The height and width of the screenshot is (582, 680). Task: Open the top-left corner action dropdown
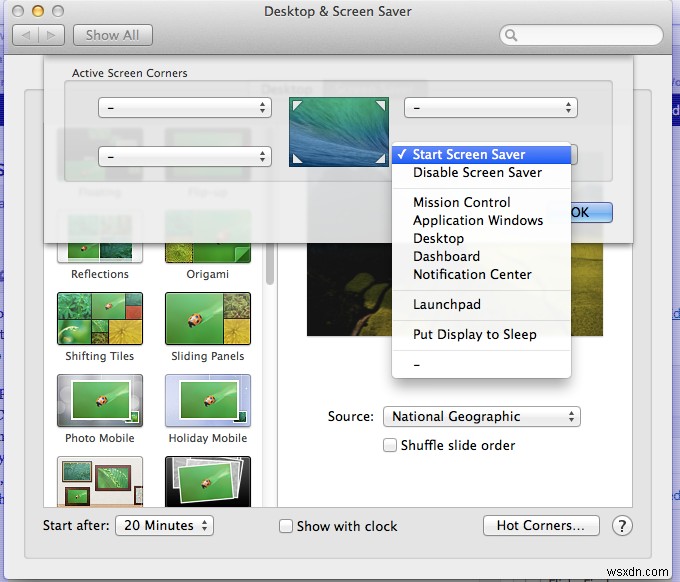click(x=185, y=108)
